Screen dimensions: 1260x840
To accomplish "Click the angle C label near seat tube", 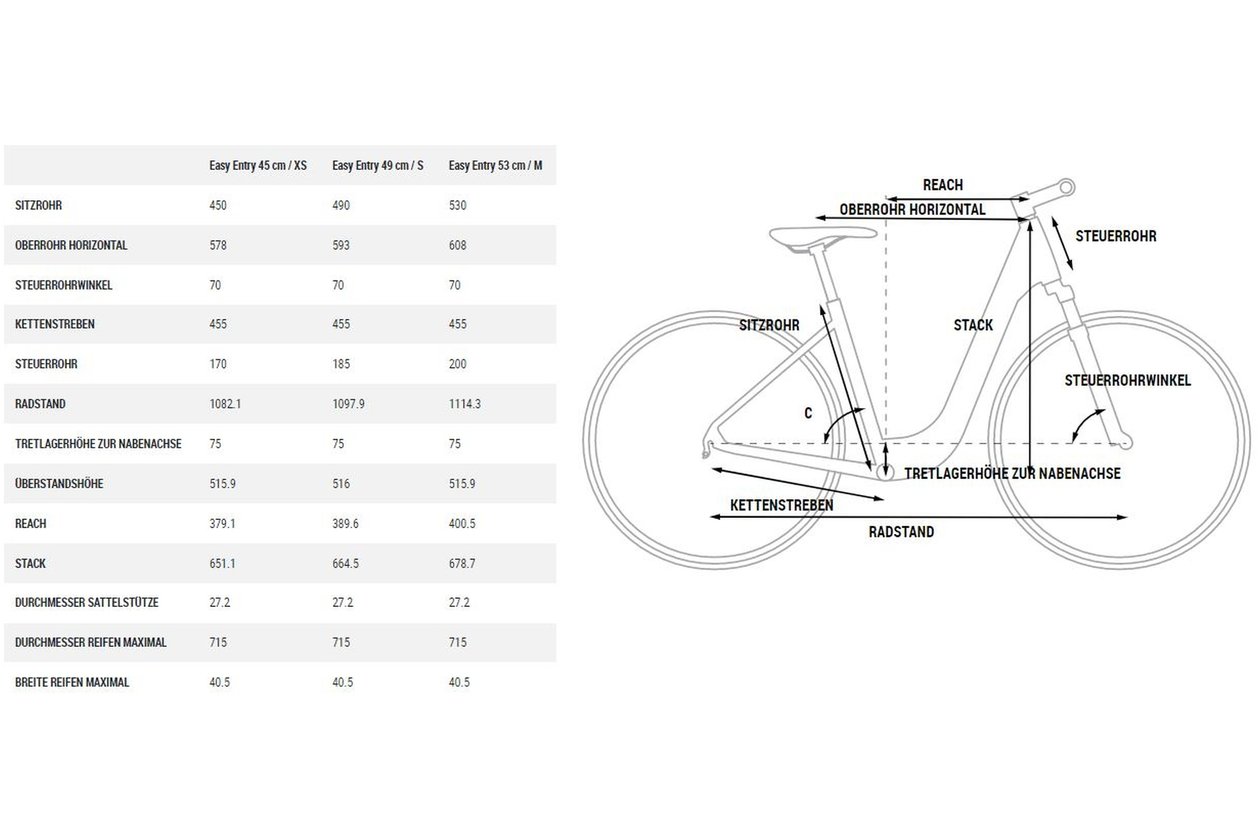I will (809, 412).
